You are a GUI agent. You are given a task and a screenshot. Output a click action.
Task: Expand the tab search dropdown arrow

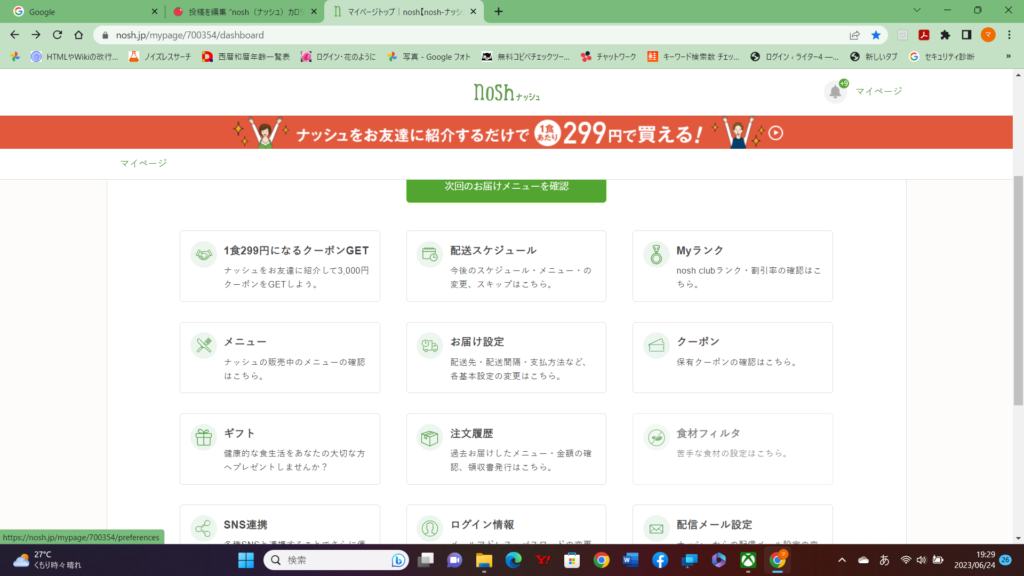917,11
